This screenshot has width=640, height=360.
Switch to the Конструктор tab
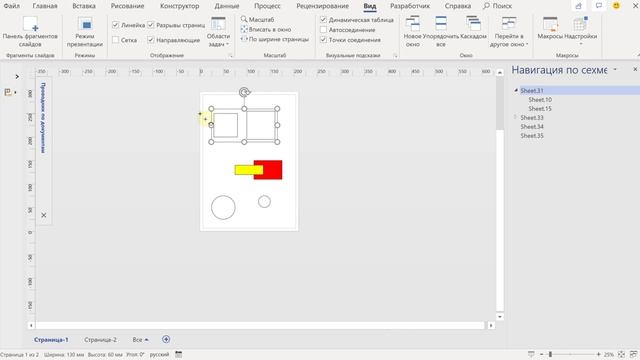click(x=180, y=6)
